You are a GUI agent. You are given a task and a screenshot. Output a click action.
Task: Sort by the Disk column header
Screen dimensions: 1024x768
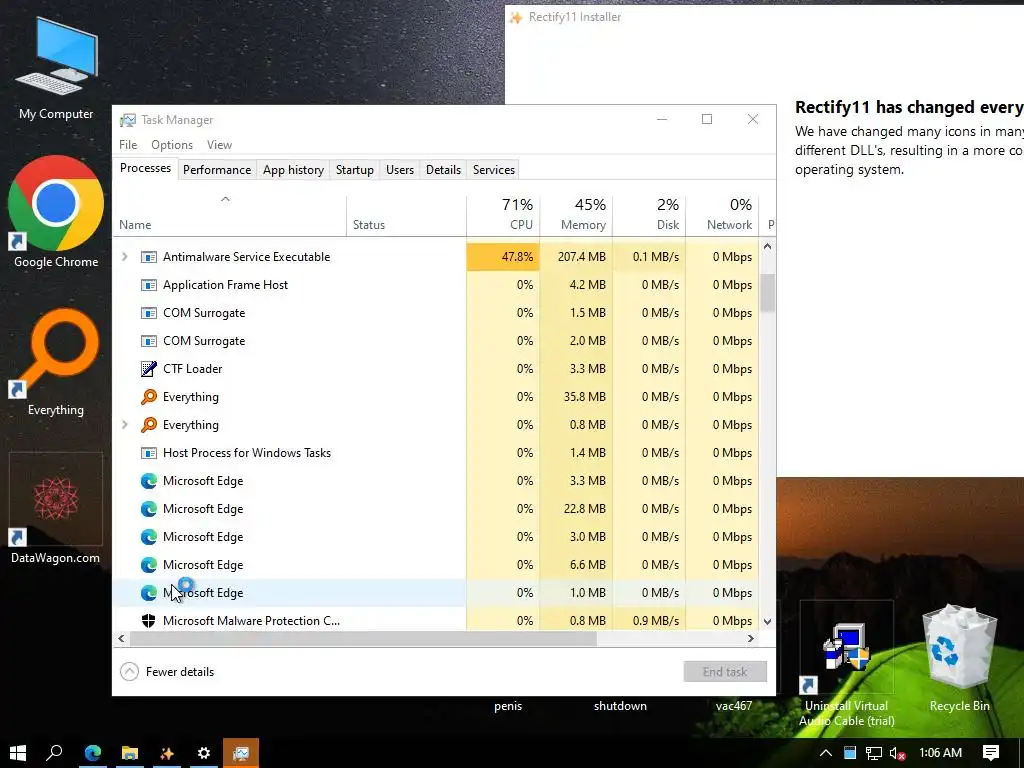649,215
